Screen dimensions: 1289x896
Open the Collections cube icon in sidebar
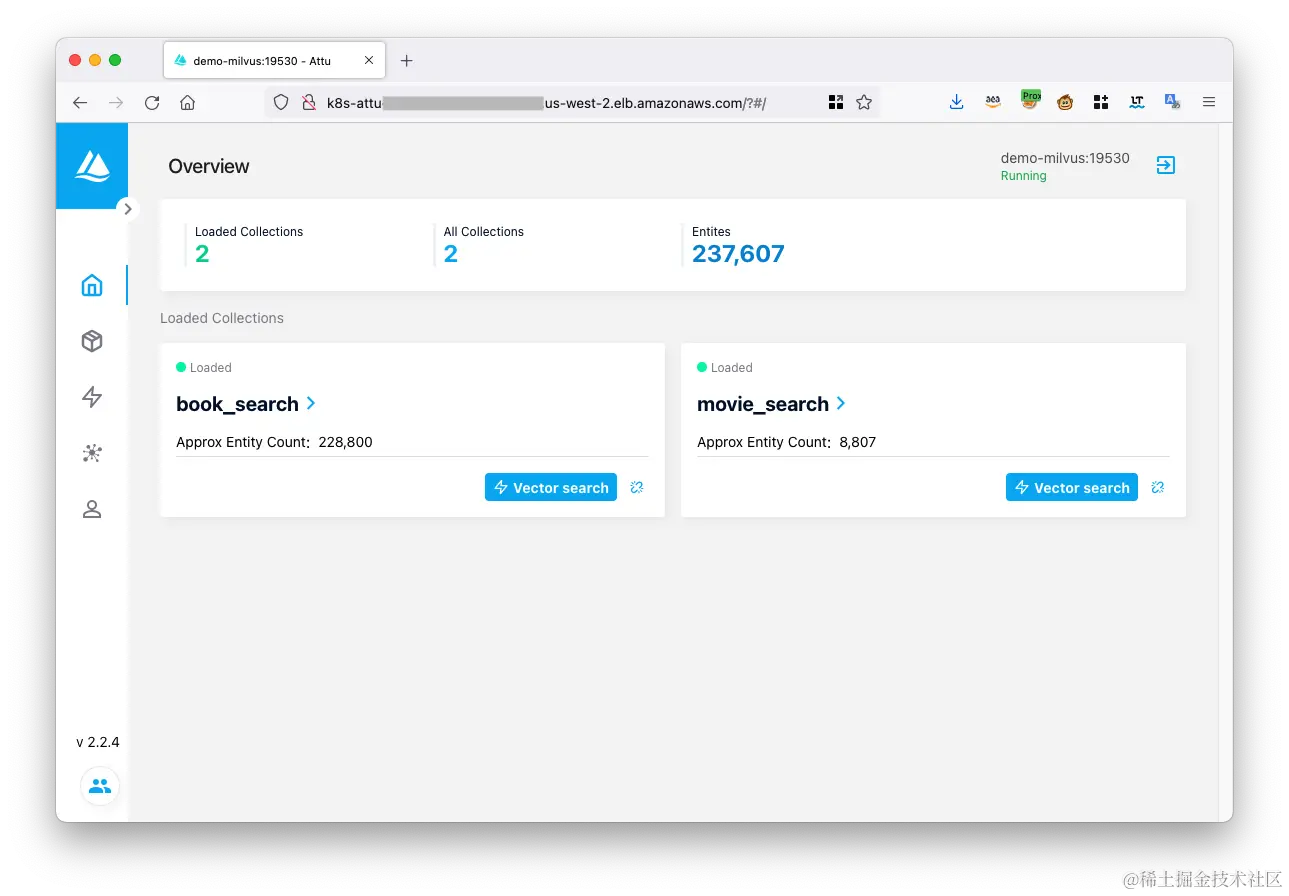(92, 342)
